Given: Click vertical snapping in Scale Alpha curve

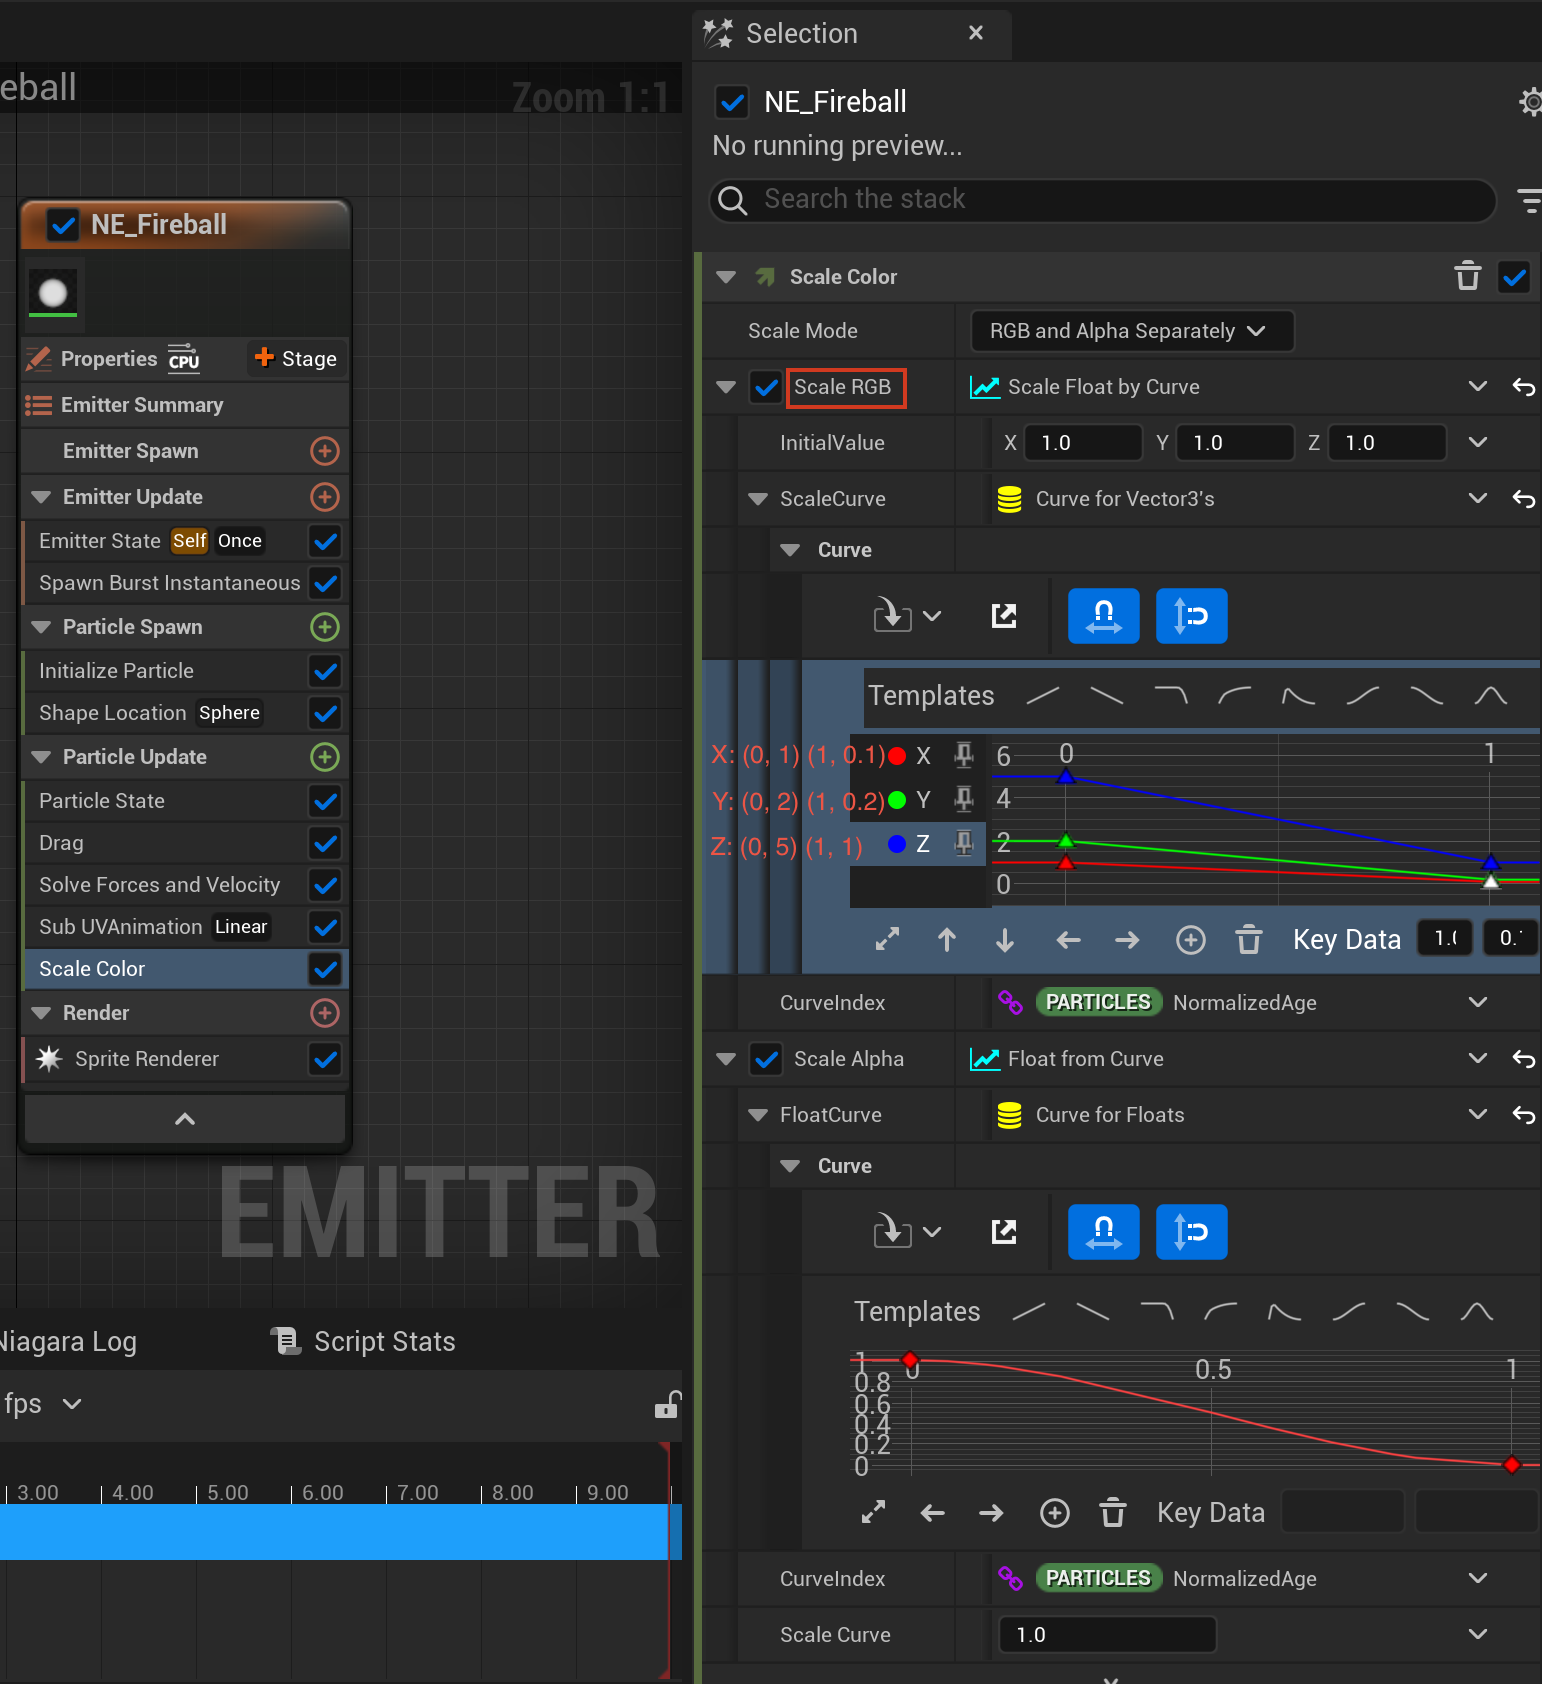Looking at the screenshot, I should click(1191, 1232).
